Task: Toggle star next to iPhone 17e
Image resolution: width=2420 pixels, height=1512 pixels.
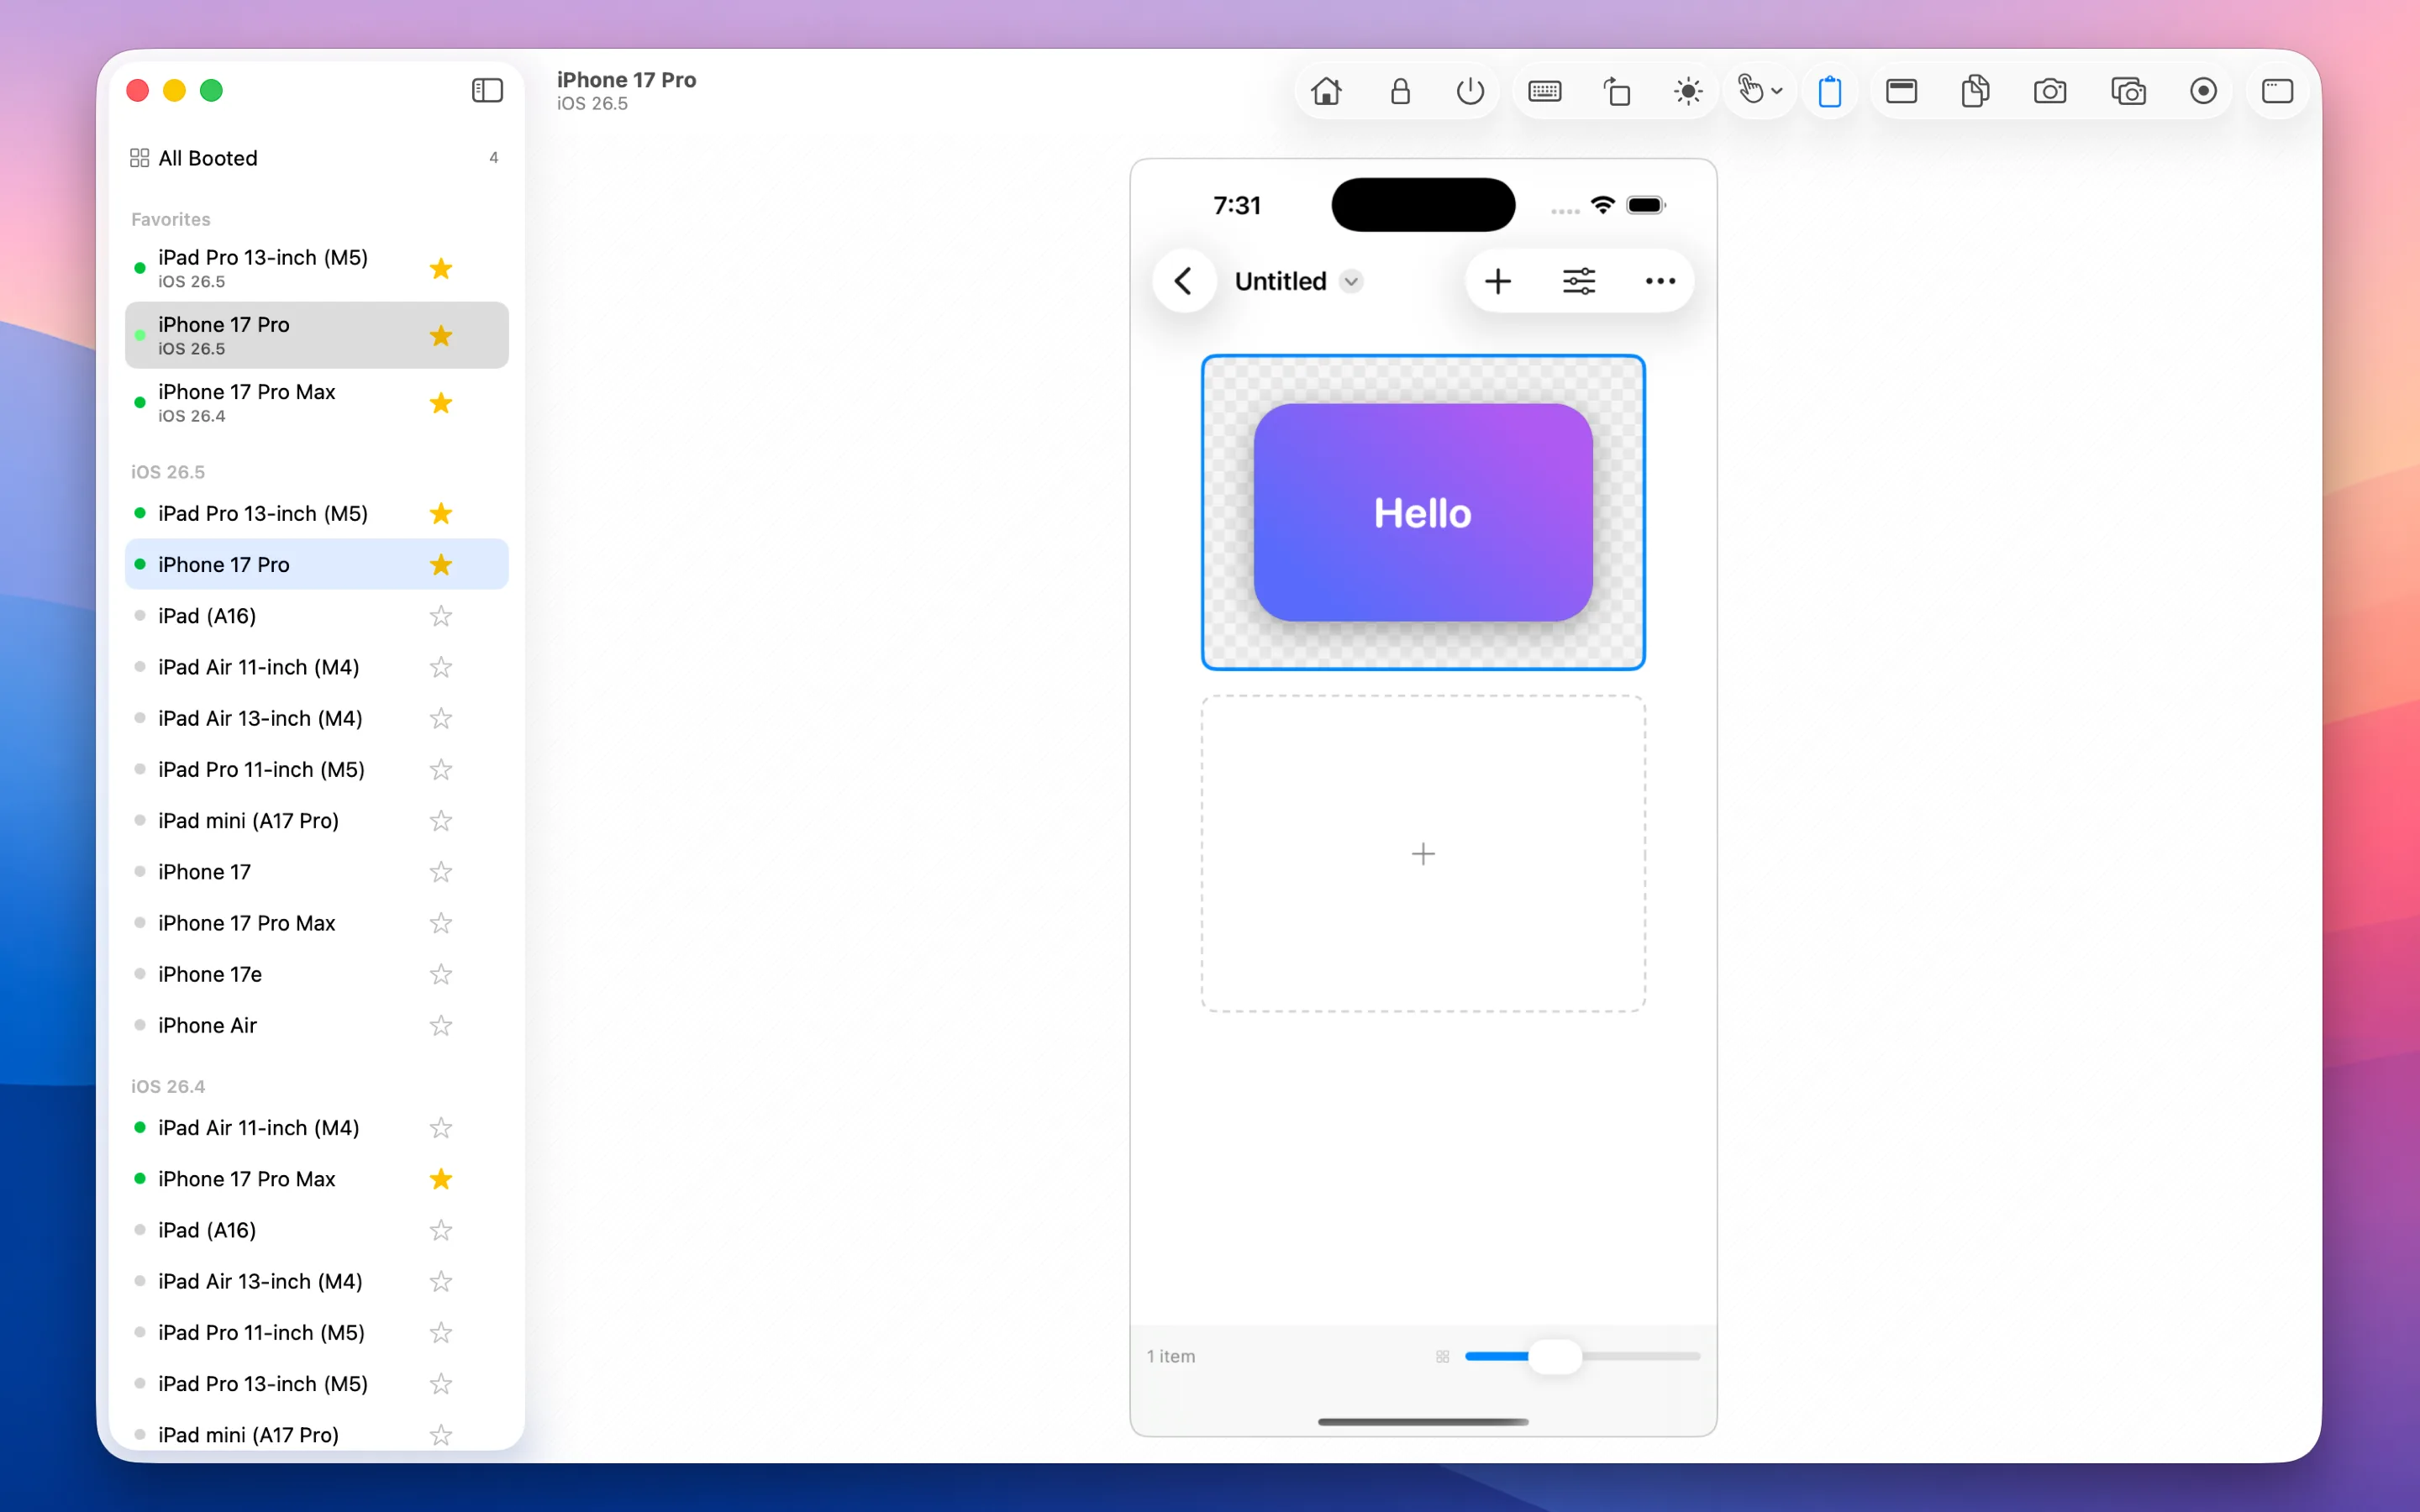Action: (441, 974)
